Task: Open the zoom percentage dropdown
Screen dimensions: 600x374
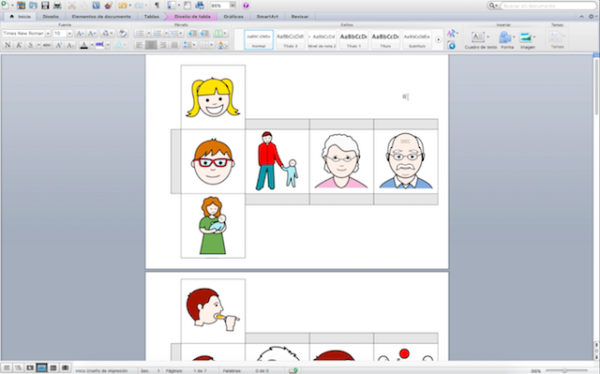Action: (232, 5)
